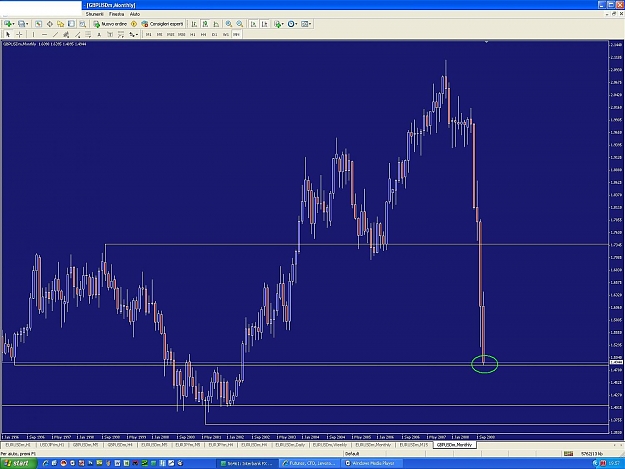Click the Indicators list icon
625x469 pixels.
tap(277, 24)
